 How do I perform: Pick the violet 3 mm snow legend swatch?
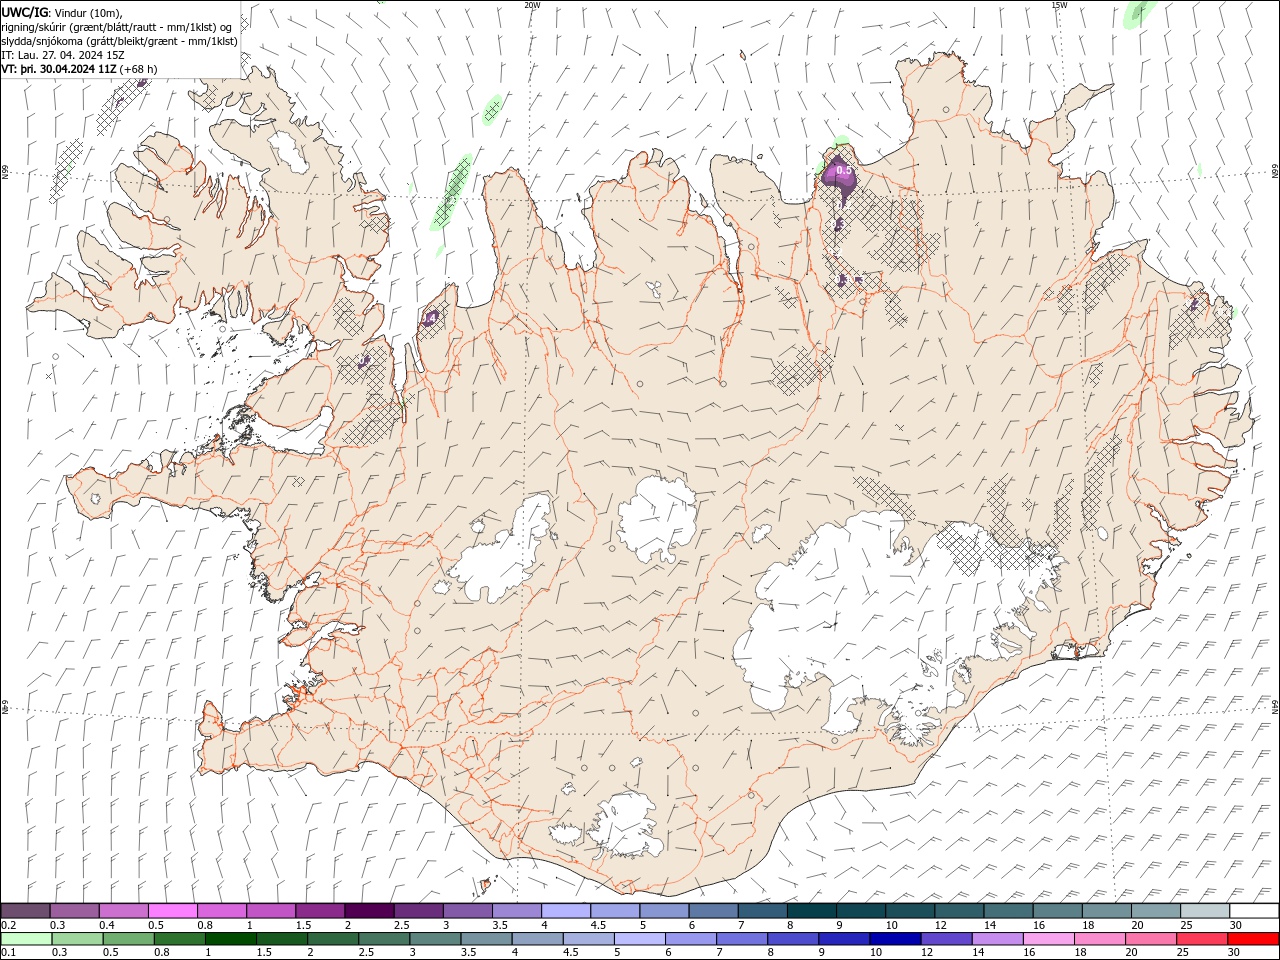pyautogui.click(x=468, y=911)
